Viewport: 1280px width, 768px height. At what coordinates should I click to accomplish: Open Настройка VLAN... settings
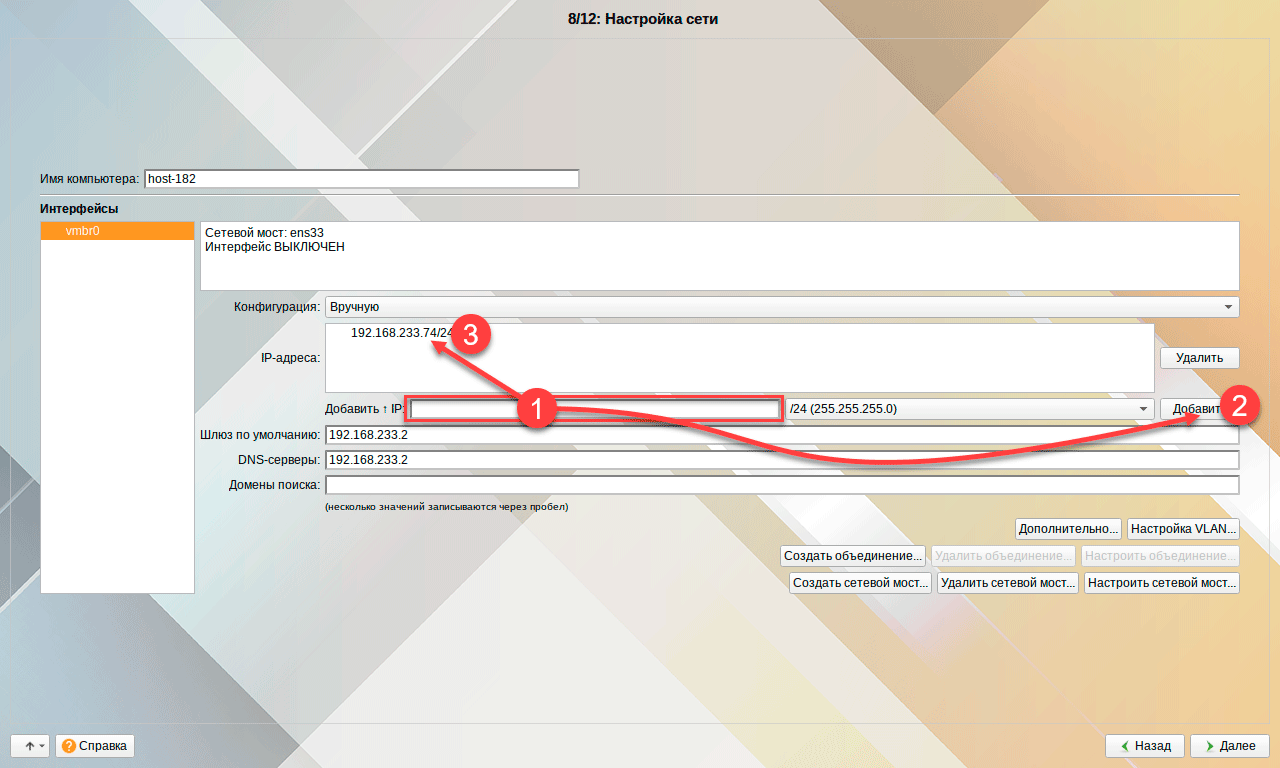click(1183, 529)
